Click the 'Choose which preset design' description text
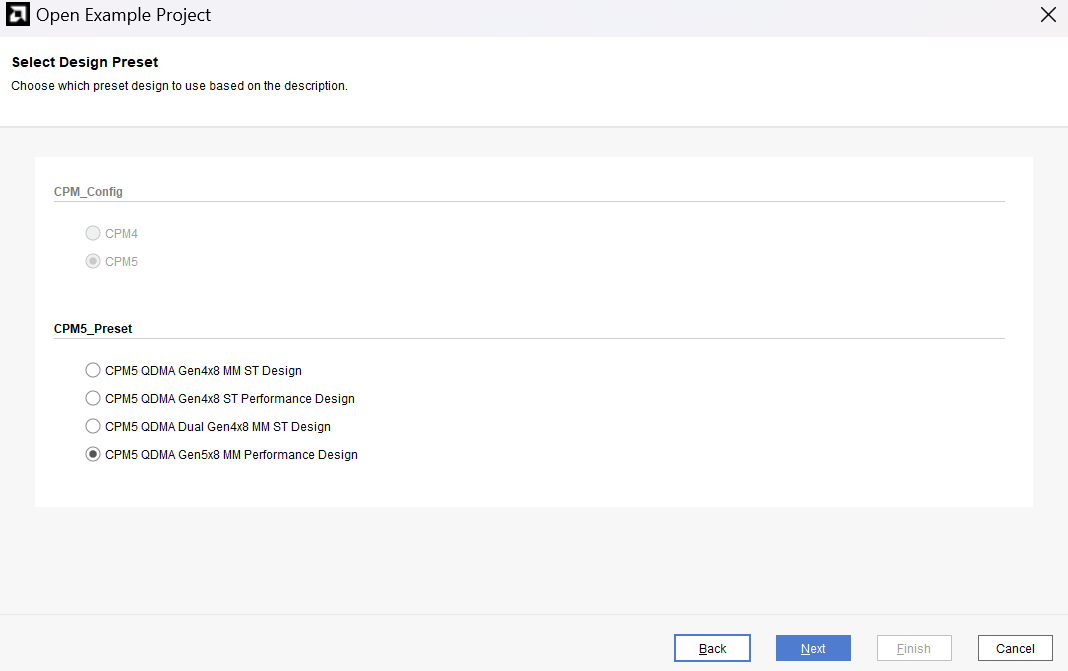 coord(179,86)
